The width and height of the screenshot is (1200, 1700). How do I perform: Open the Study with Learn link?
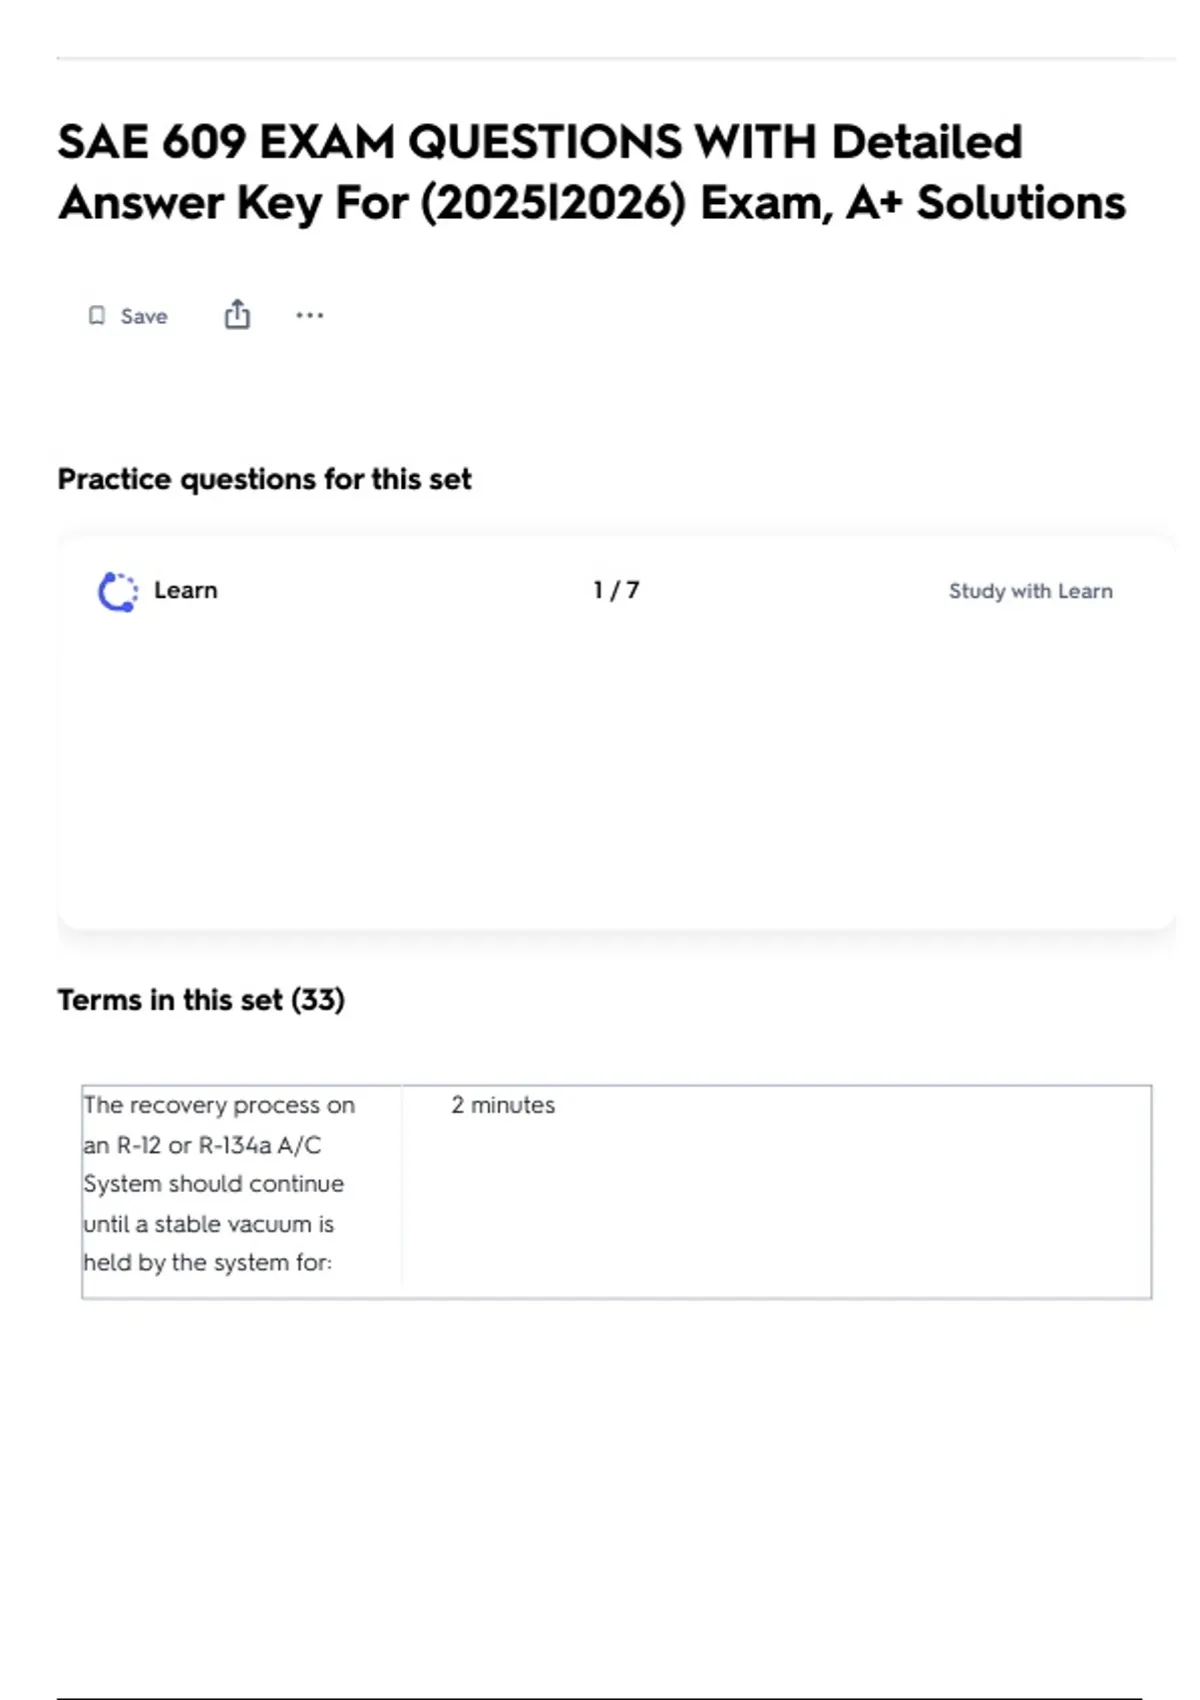click(x=1030, y=591)
